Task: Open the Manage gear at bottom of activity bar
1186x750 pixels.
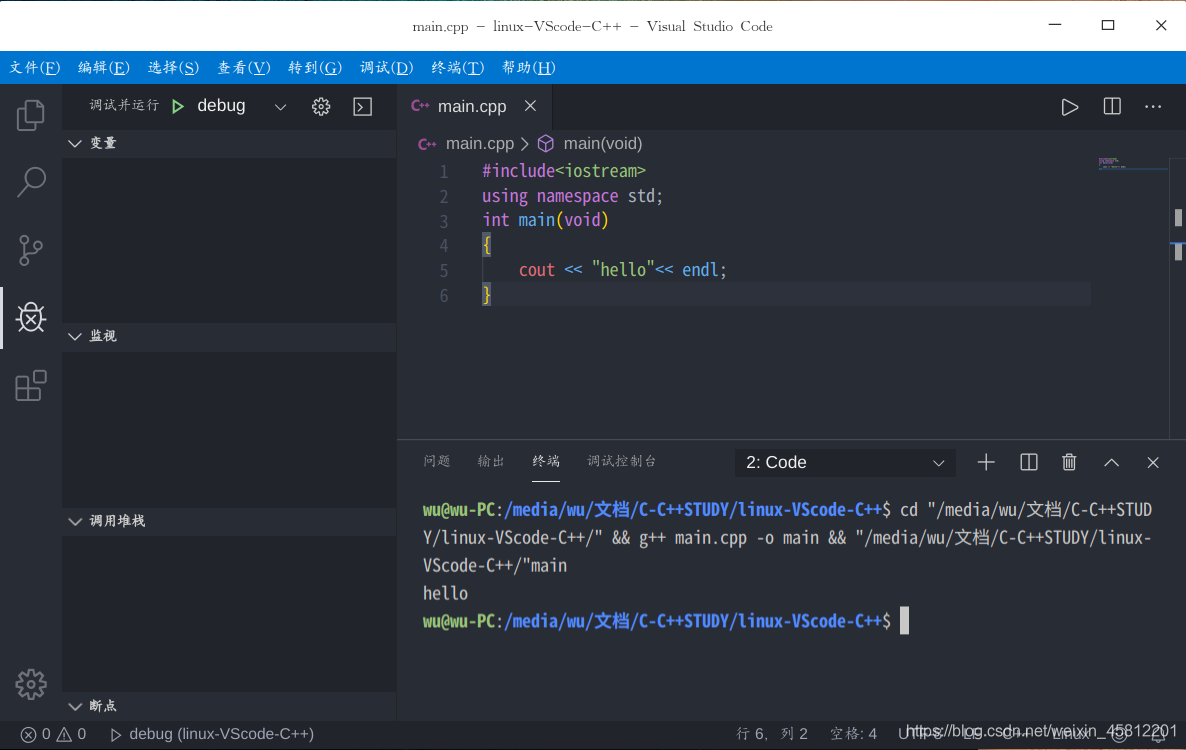Action: click(x=30, y=684)
